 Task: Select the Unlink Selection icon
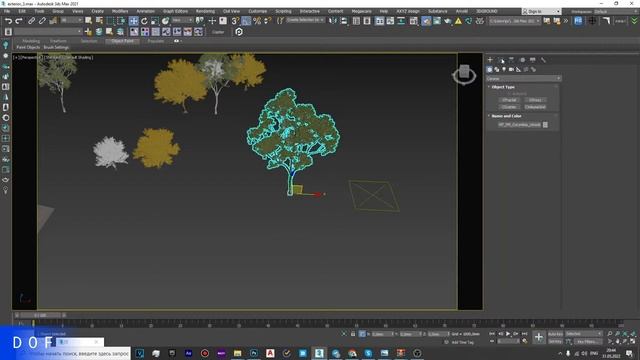(42, 20)
